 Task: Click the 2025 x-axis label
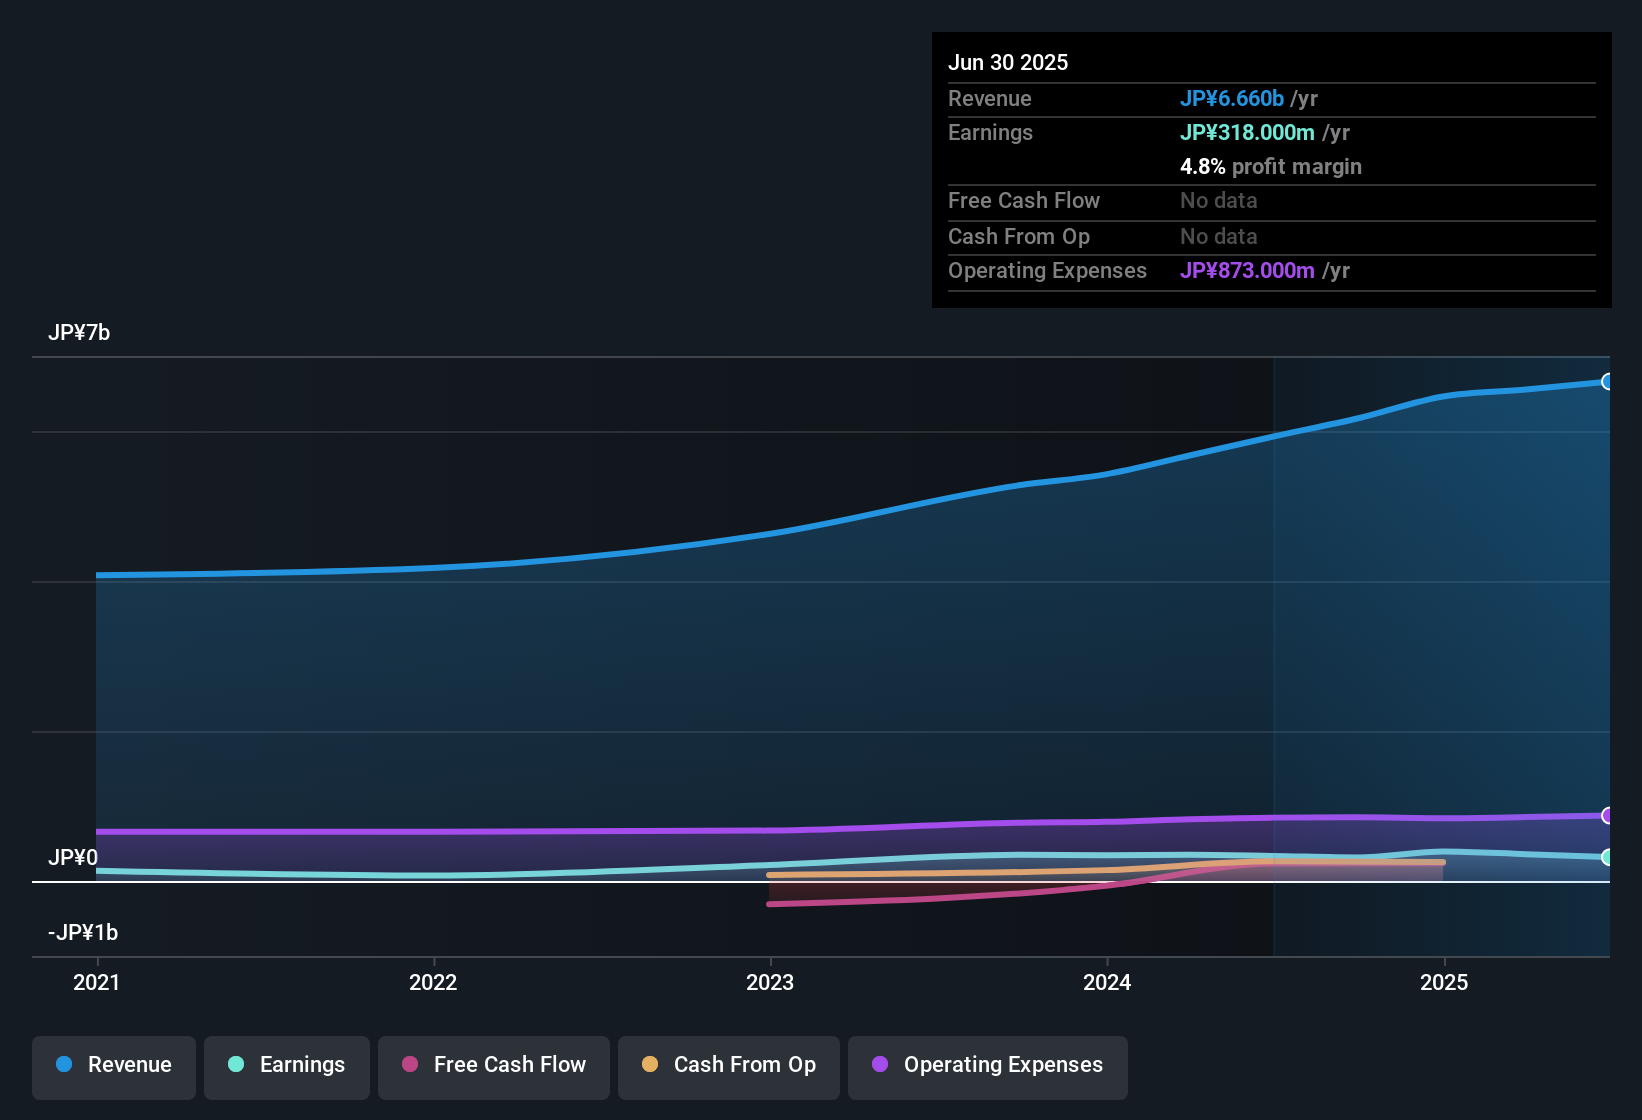1444,982
